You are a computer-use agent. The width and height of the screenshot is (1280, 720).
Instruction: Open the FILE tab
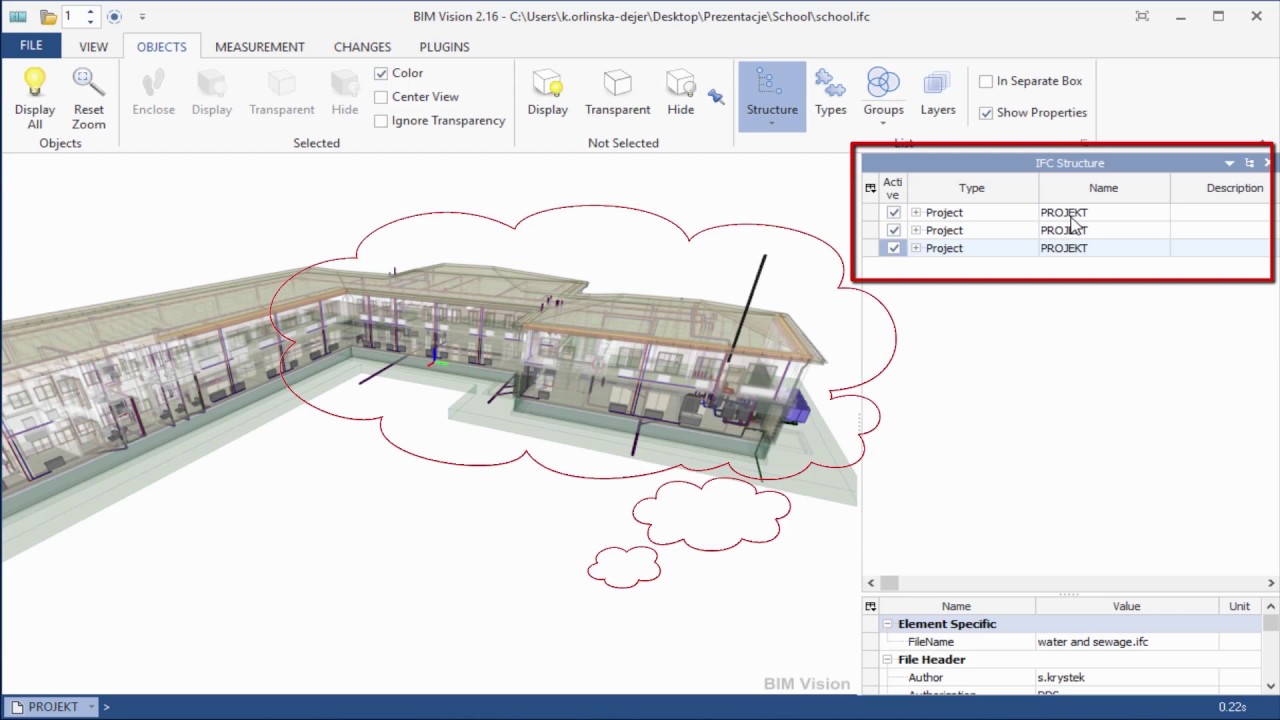[x=31, y=46]
